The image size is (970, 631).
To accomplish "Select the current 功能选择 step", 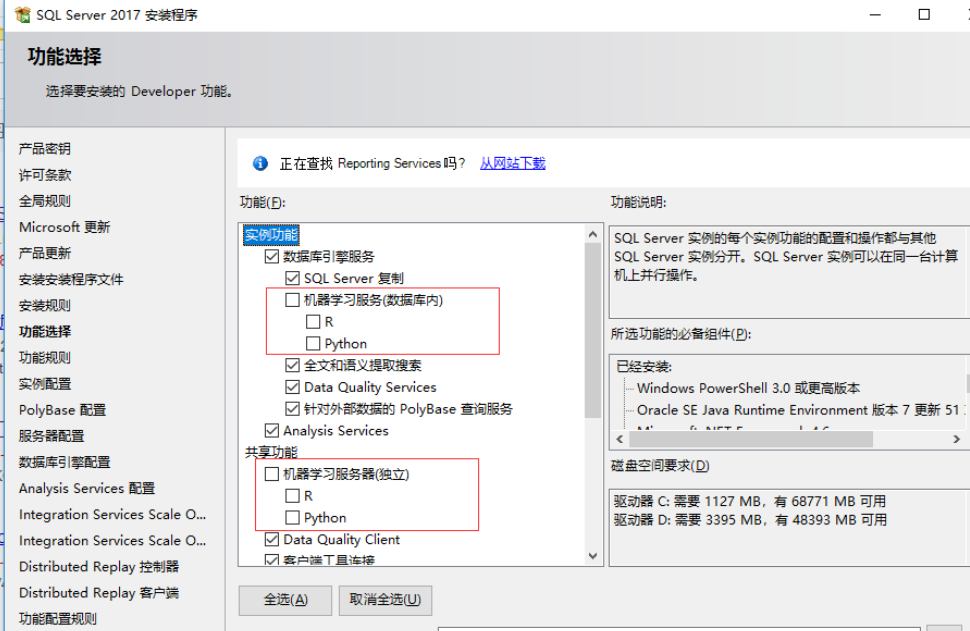I will (45, 332).
